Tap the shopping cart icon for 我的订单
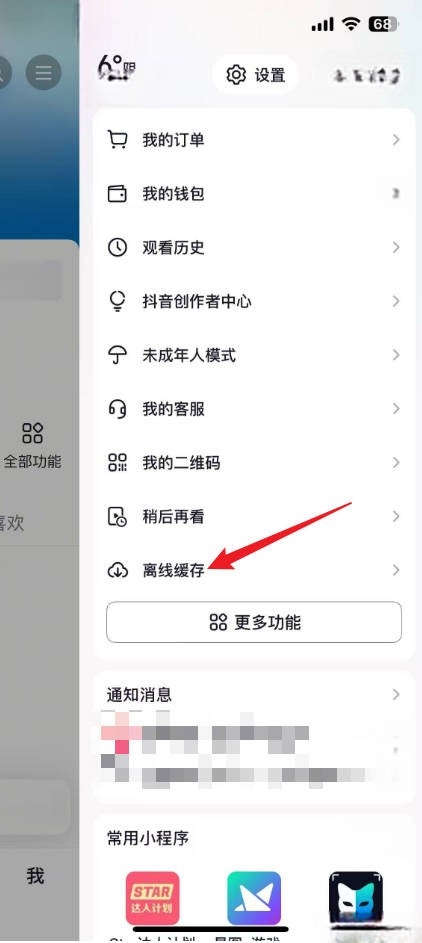 (x=117, y=140)
